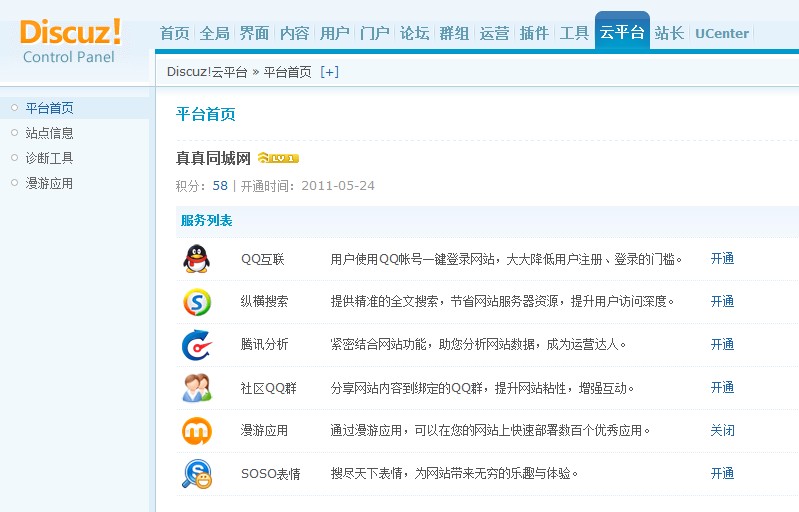Open the 全局 top menu
Screen dimensions: 799x512
click(x=215, y=34)
